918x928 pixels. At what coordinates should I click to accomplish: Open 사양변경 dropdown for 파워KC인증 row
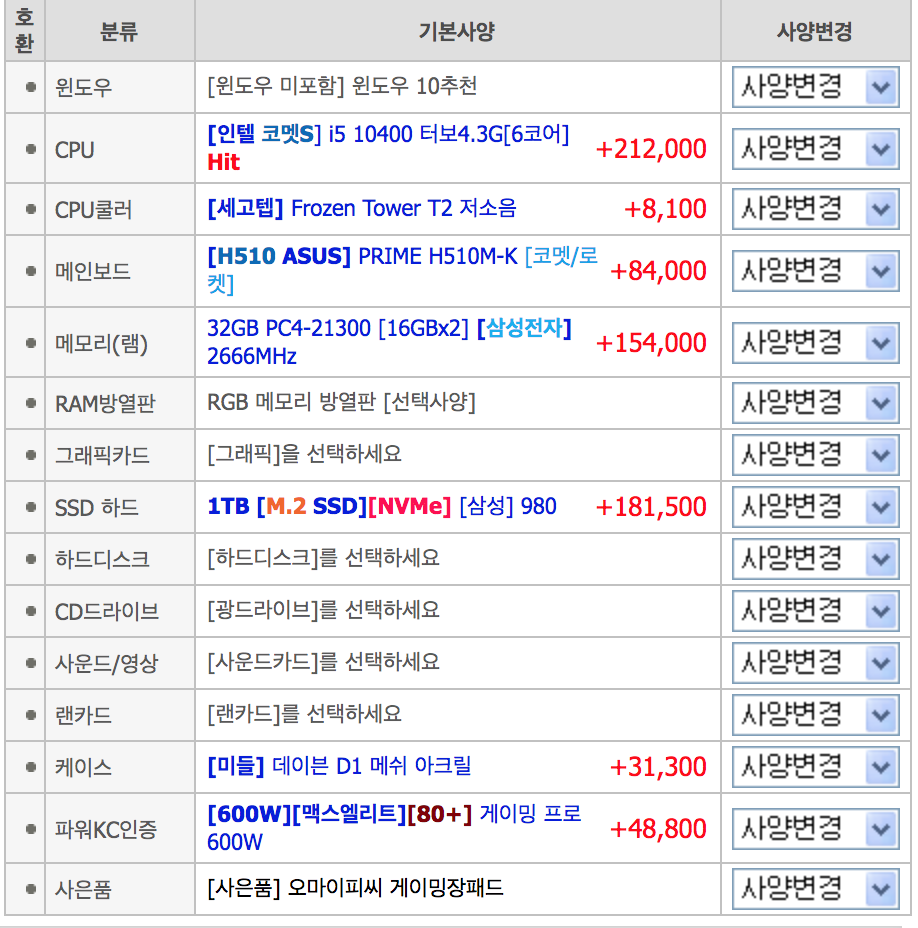click(816, 828)
